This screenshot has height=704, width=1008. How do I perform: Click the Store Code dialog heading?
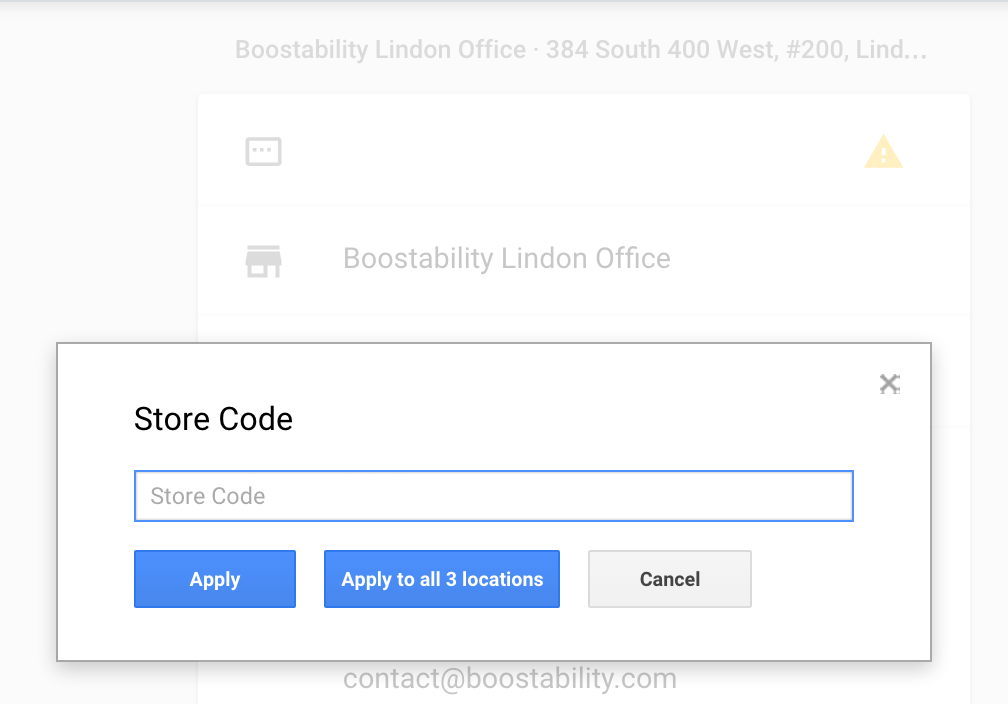tap(213, 419)
